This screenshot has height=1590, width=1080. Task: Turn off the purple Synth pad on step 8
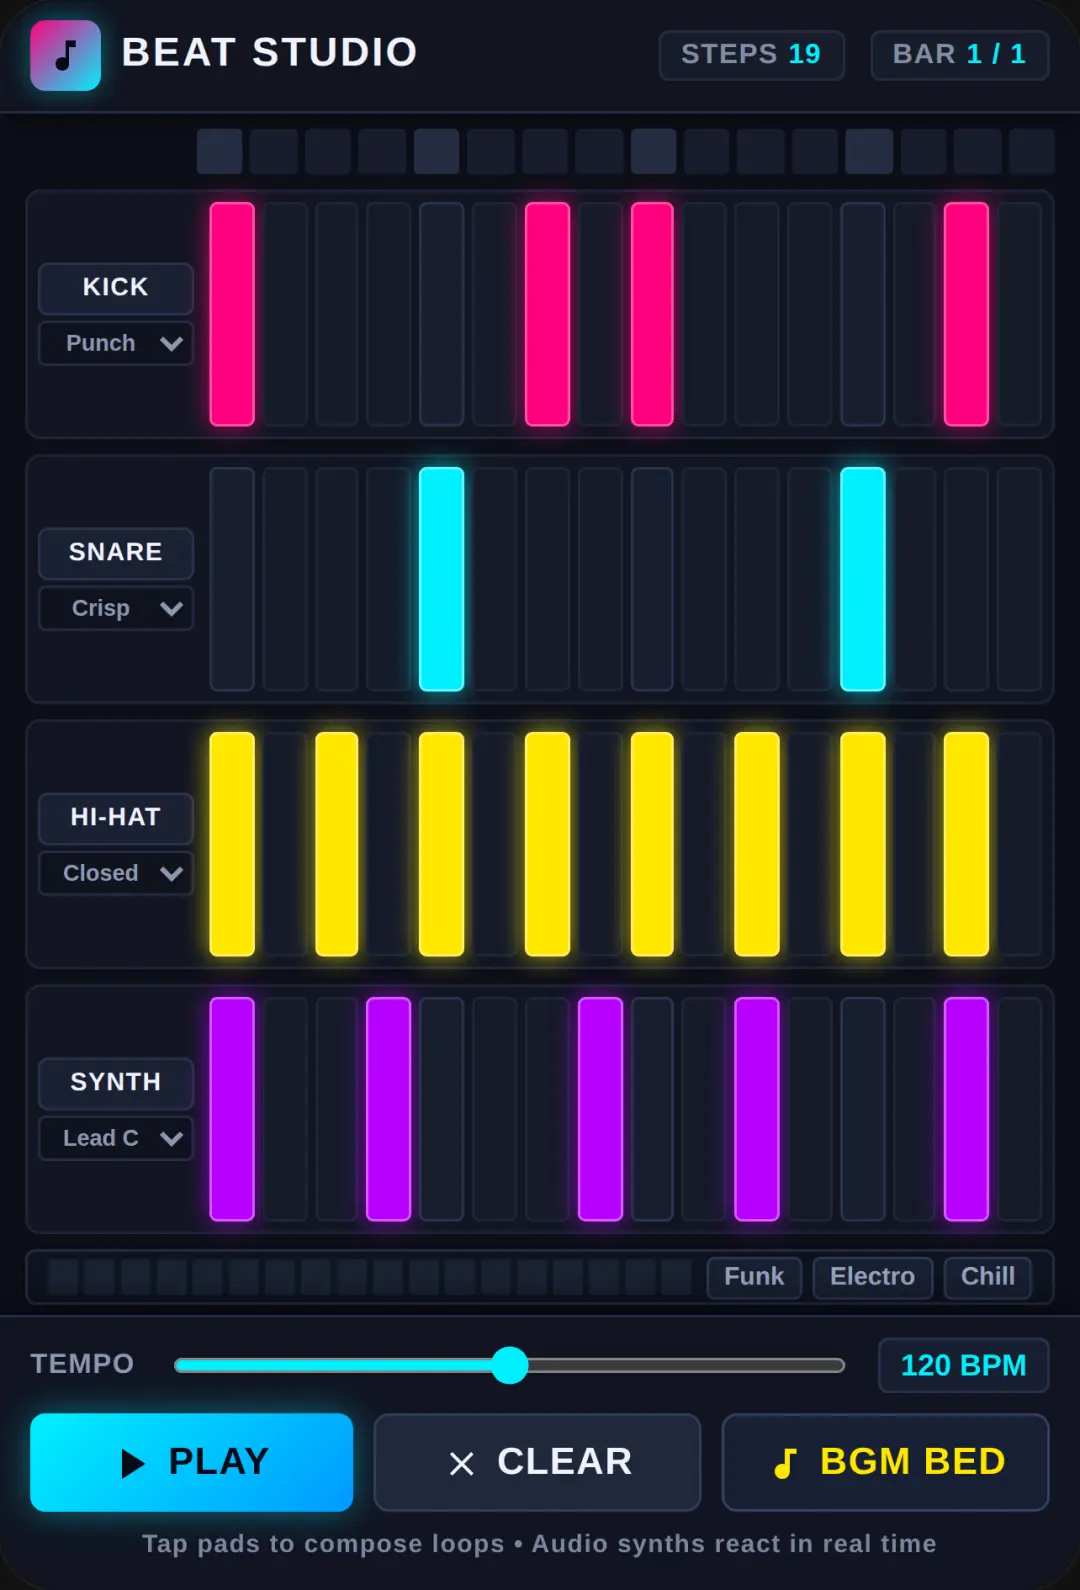(x=600, y=1109)
